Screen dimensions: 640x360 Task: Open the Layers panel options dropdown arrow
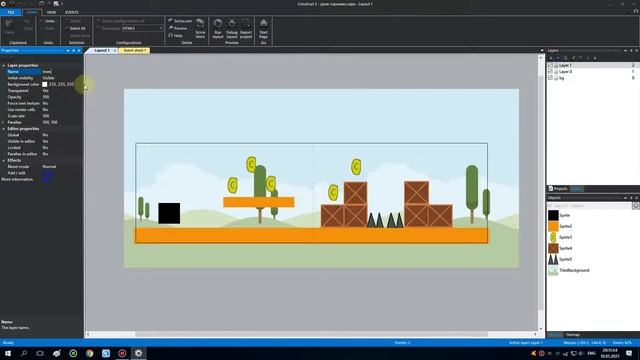[625, 51]
